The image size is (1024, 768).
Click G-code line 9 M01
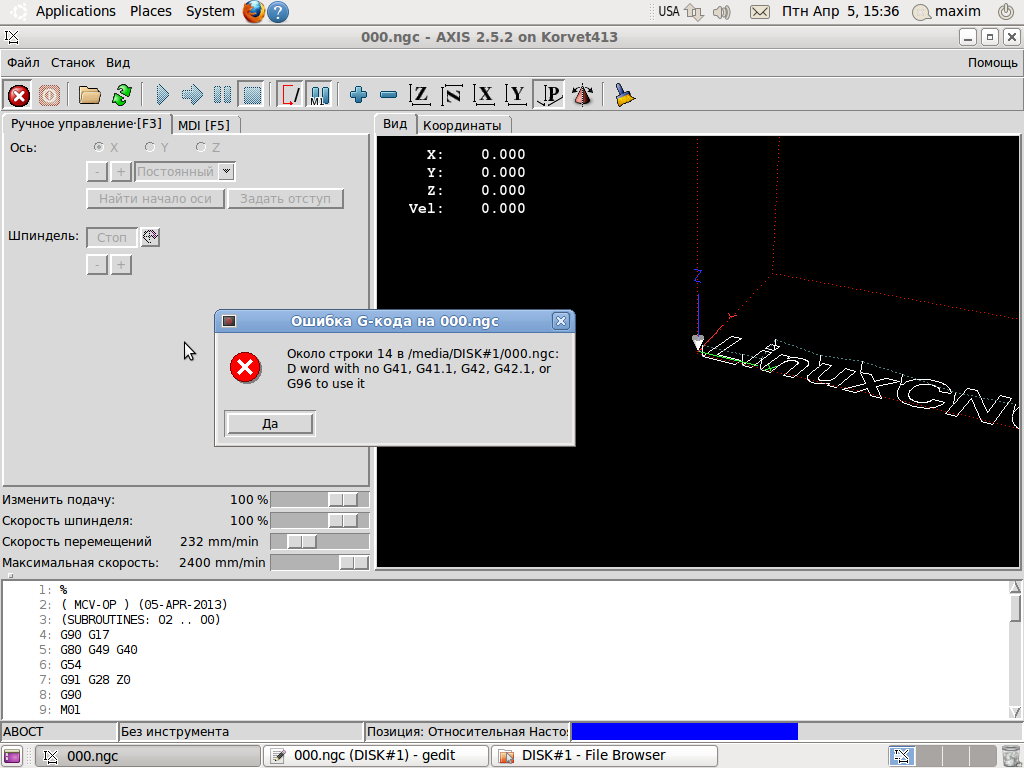(70, 710)
